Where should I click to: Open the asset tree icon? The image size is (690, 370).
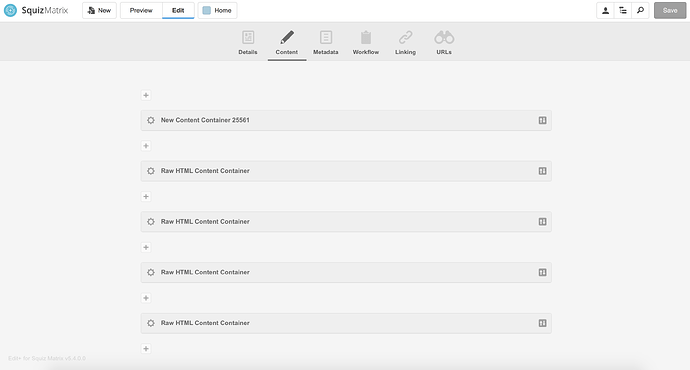point(623,11)
